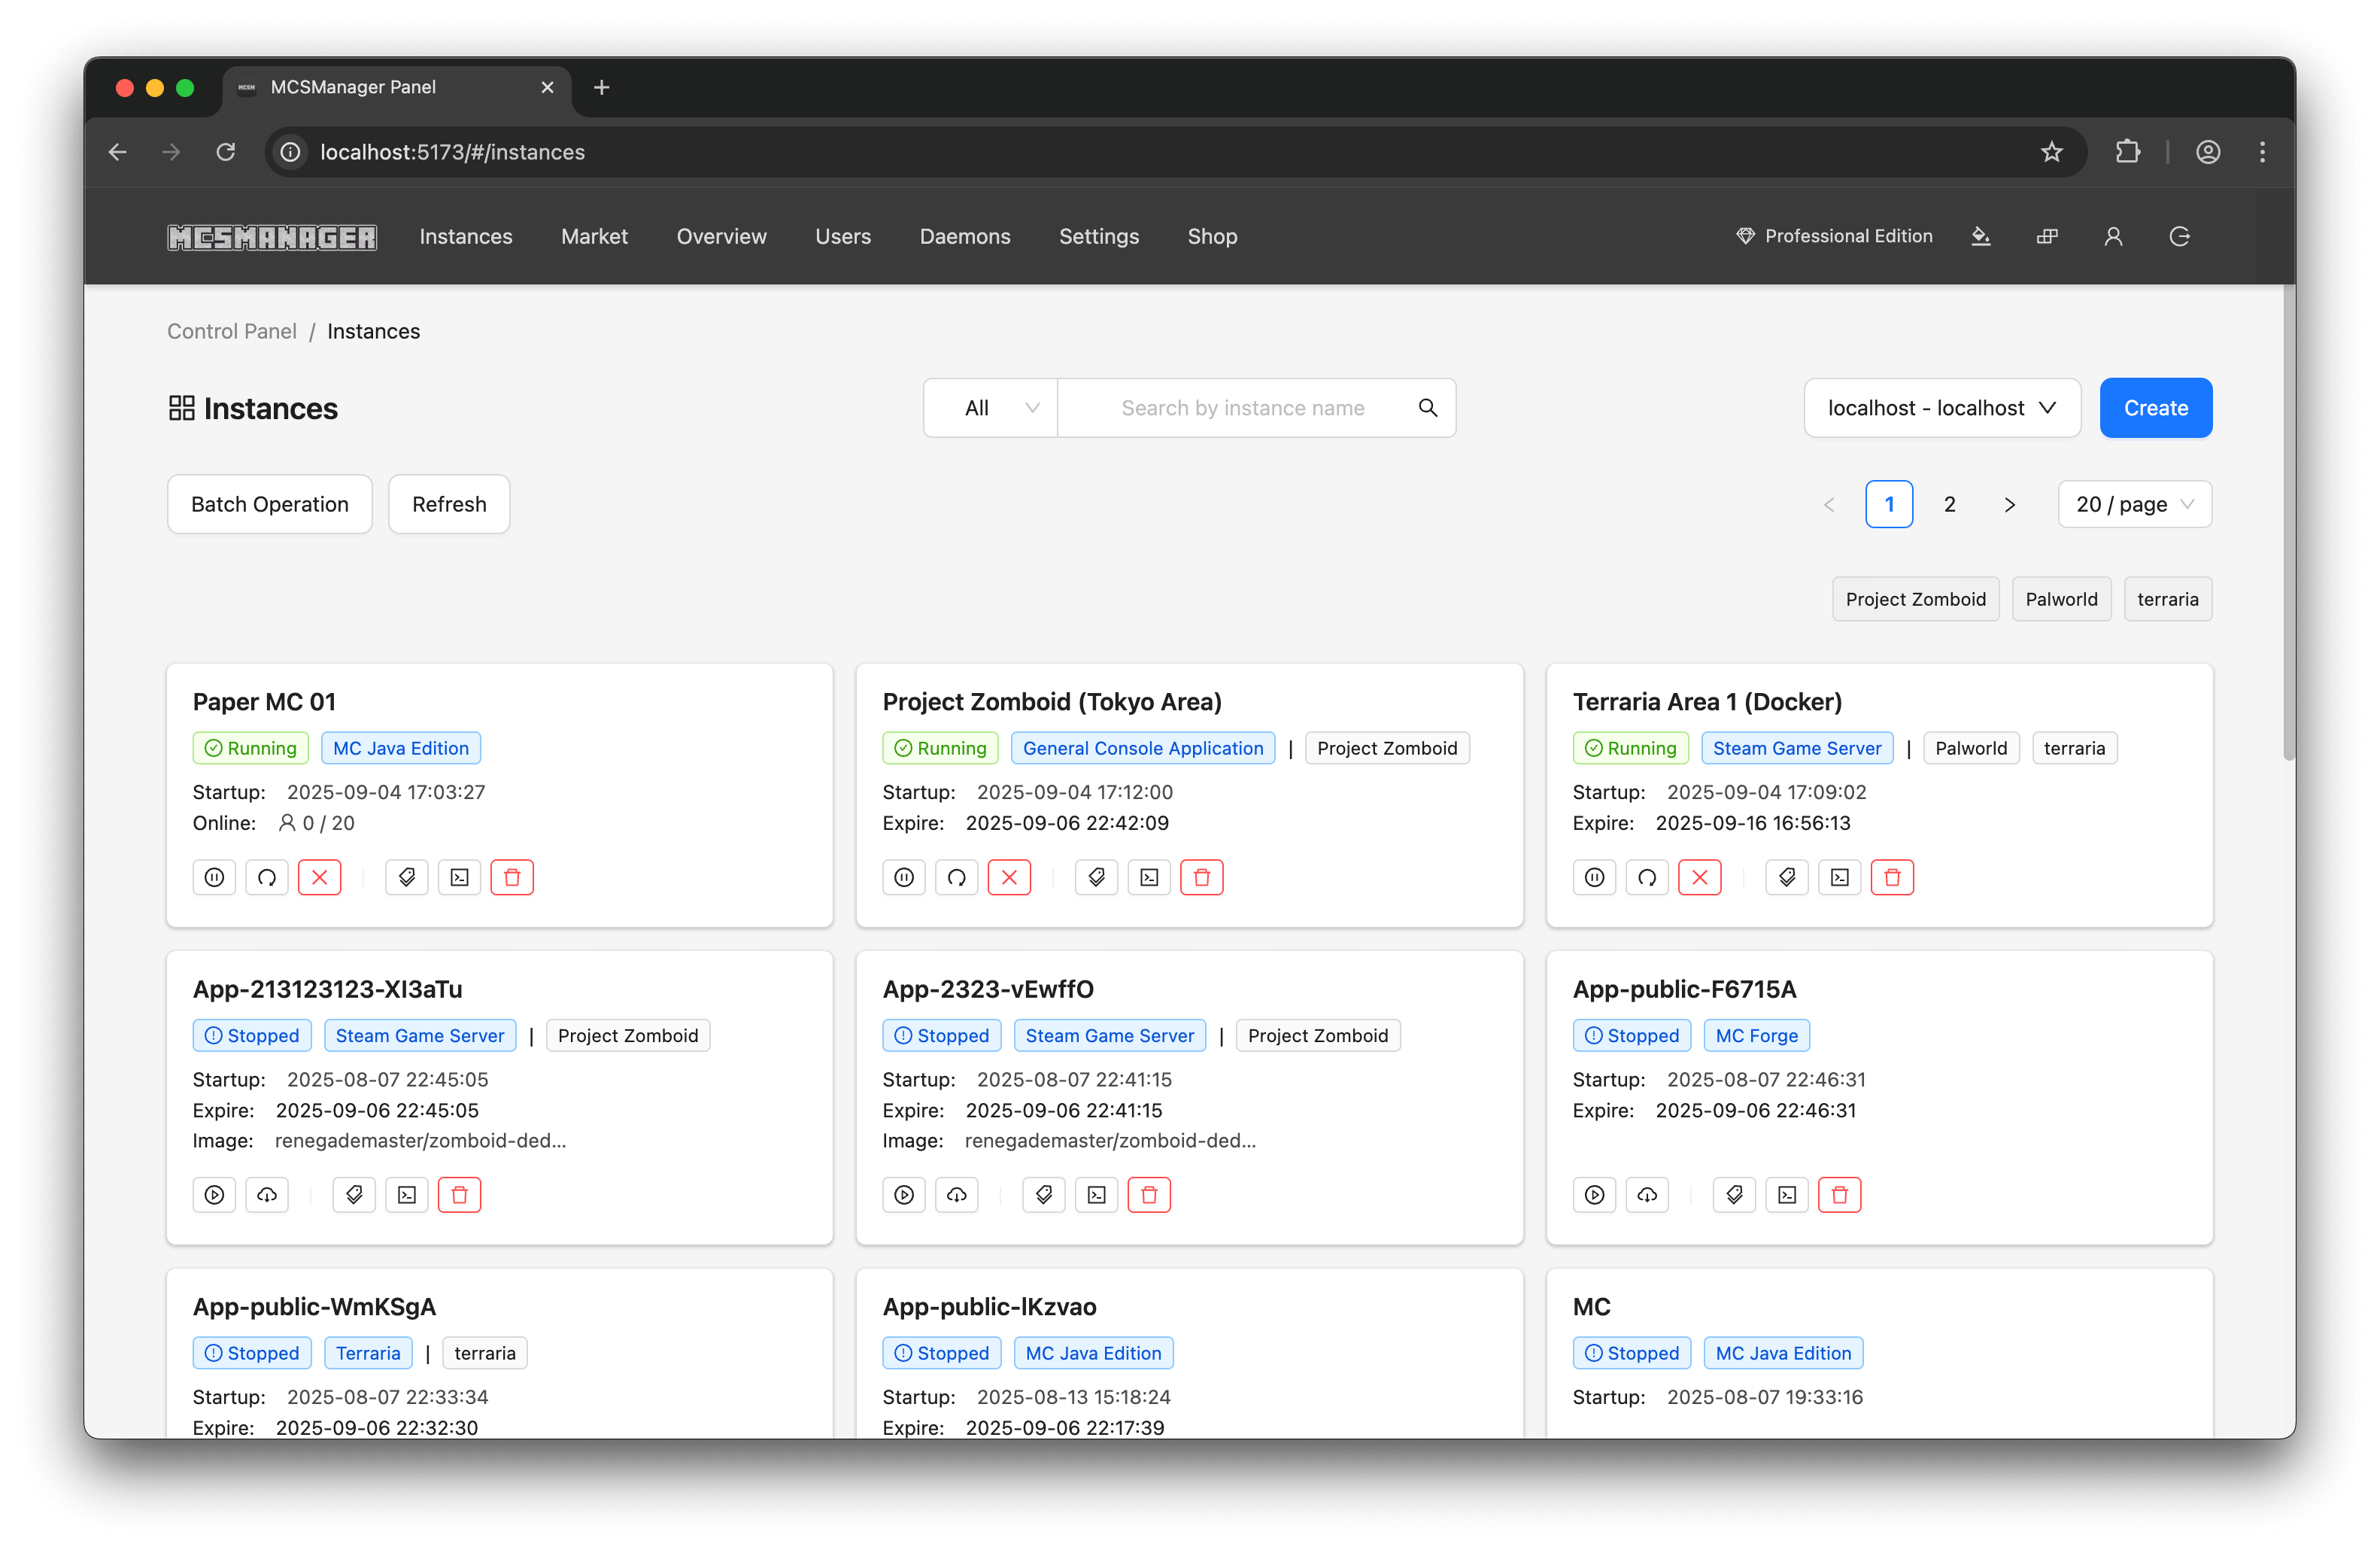Toggle the terraria tag filter
Screen dimensions: 2380x1550
pyautogui.click(x=2167, y=599)
